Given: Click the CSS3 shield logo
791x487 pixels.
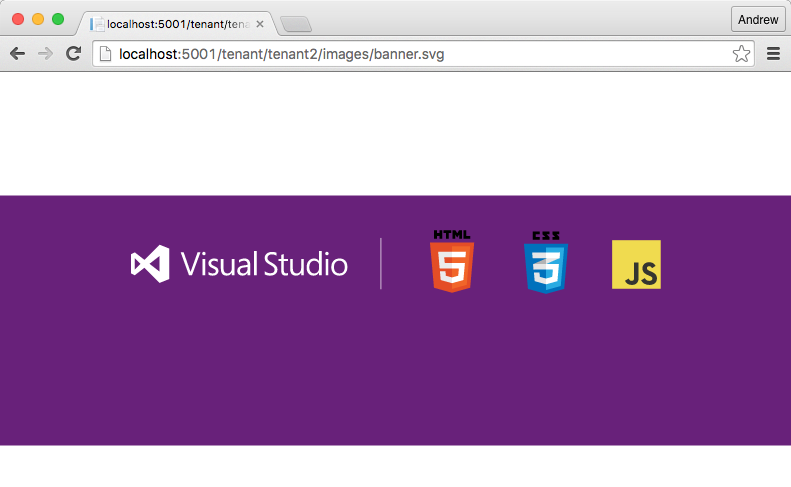Looking at the screenshot, I should click(546, 262).
